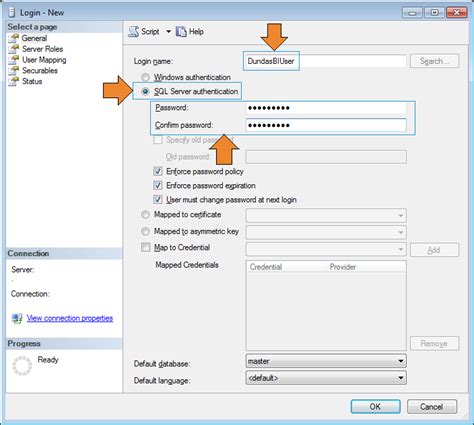
Task: Maximize the Login - New window
Action: point(434,13)
